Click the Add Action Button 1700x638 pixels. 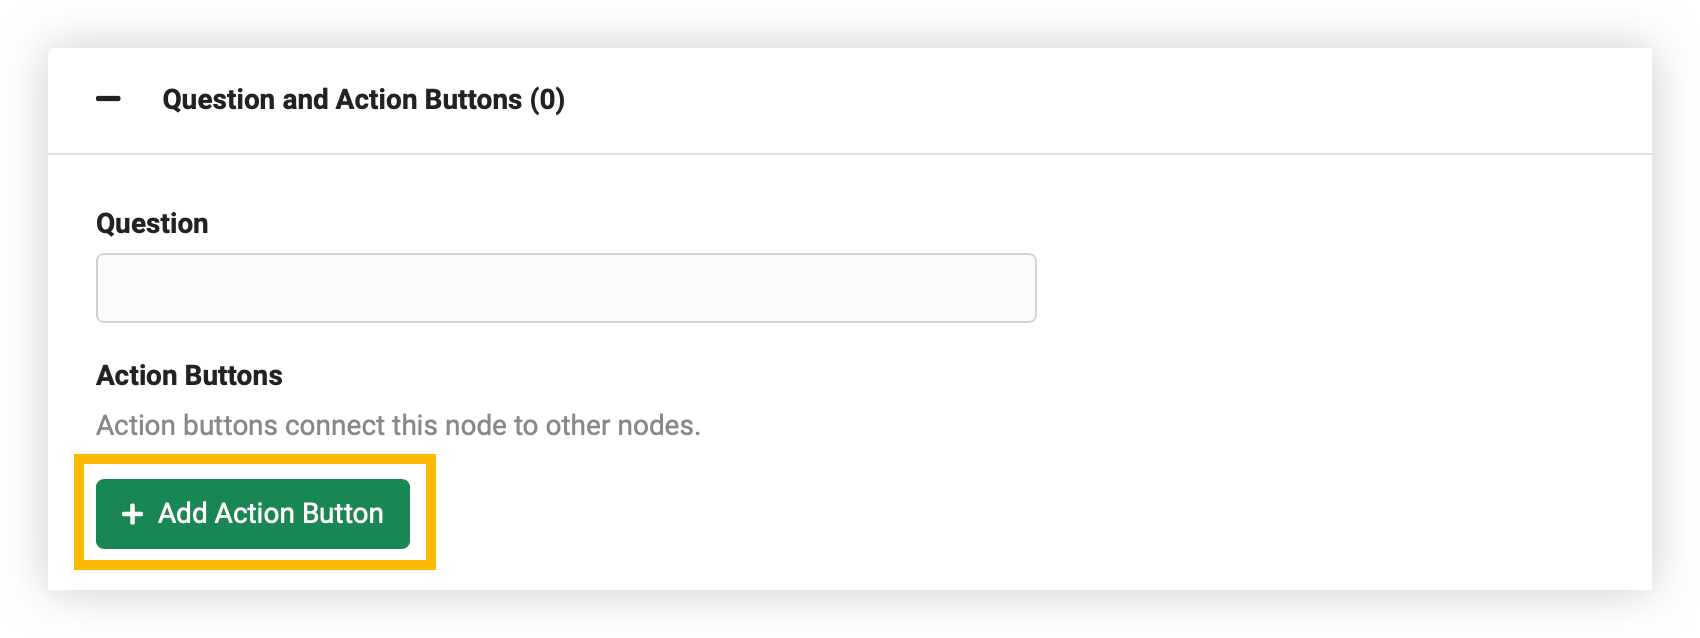tap(253, 514)
